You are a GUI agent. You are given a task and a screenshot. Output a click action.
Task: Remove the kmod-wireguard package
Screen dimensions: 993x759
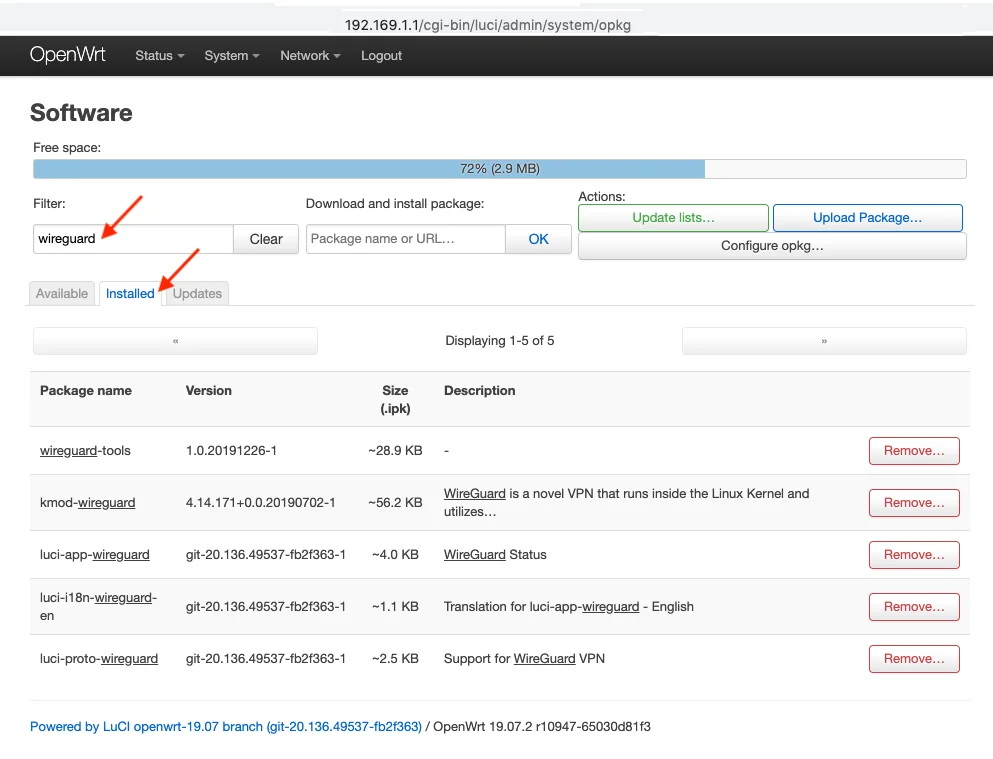[x=913, y=503]
